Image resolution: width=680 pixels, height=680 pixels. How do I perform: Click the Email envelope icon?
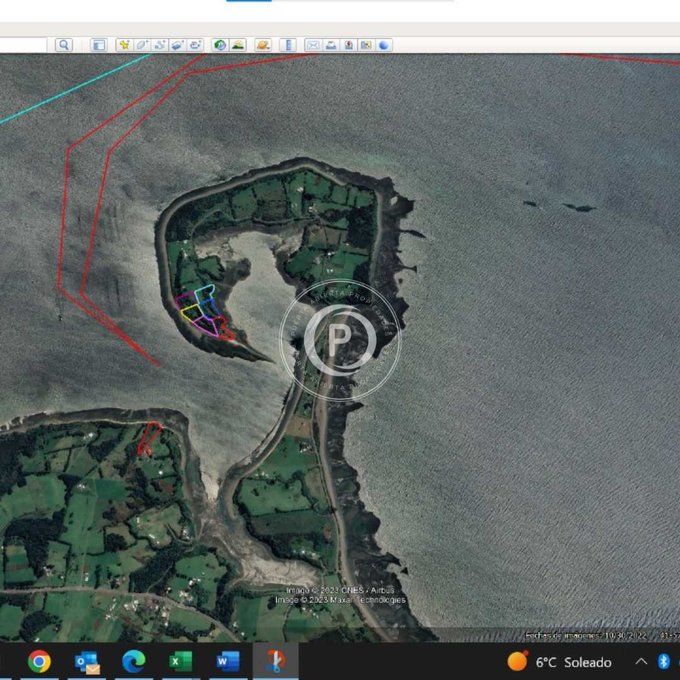click(x=313, y=45)
